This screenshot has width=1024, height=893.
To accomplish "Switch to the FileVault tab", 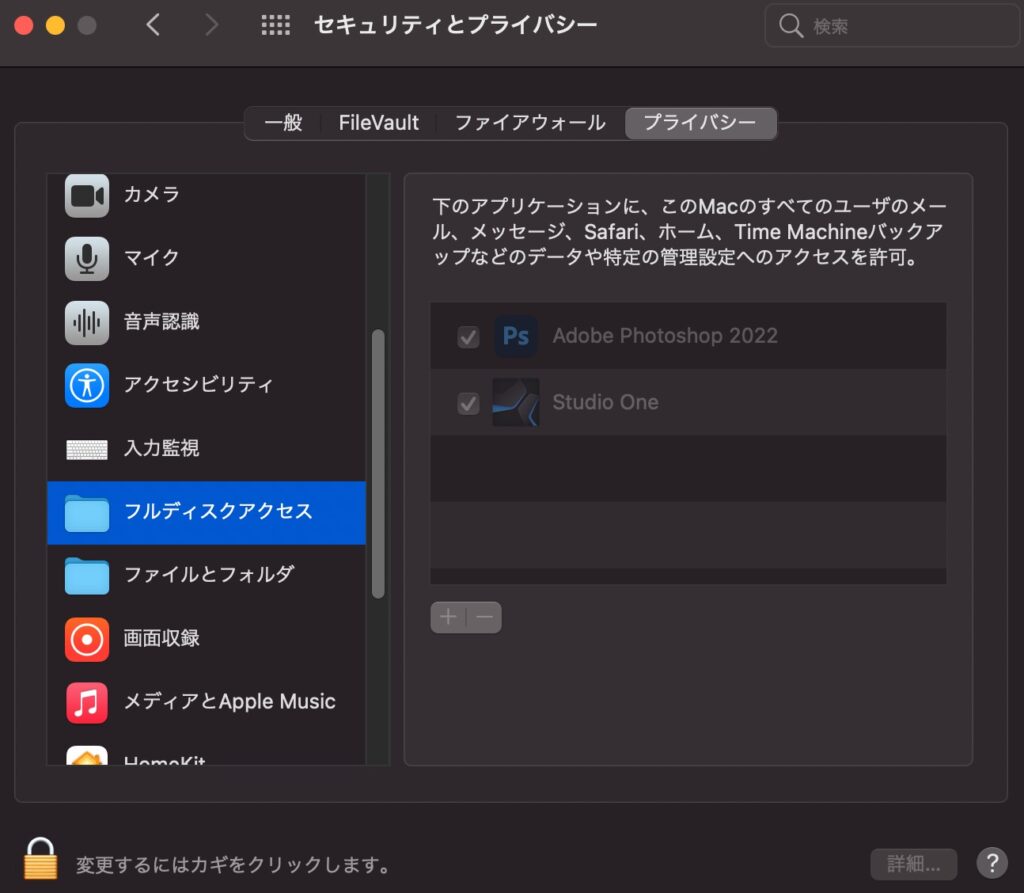I will click(379, 123).
